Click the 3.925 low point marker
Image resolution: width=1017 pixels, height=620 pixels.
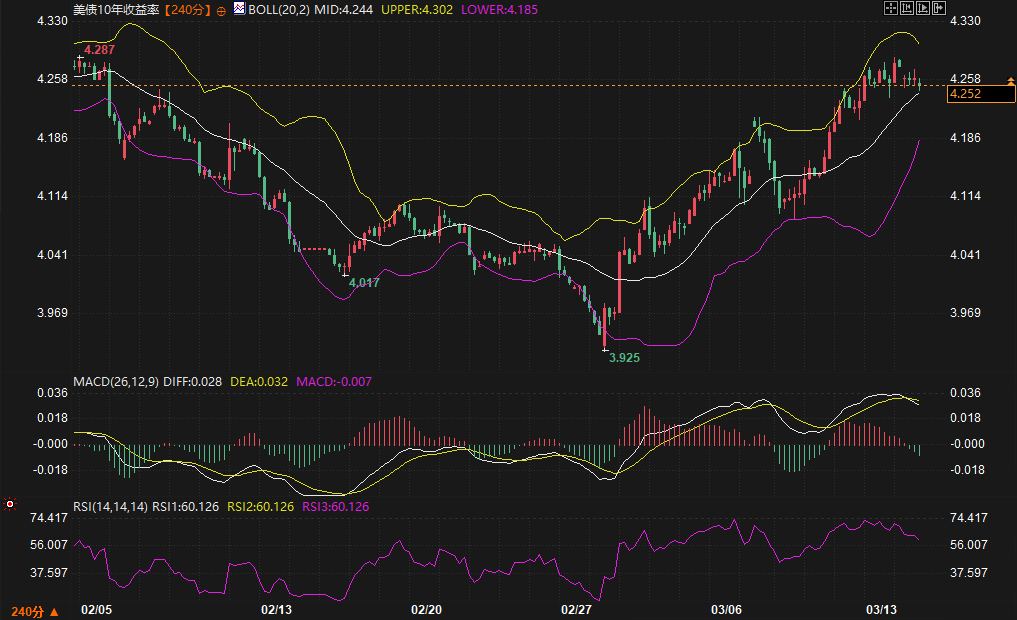pos(624,357)
